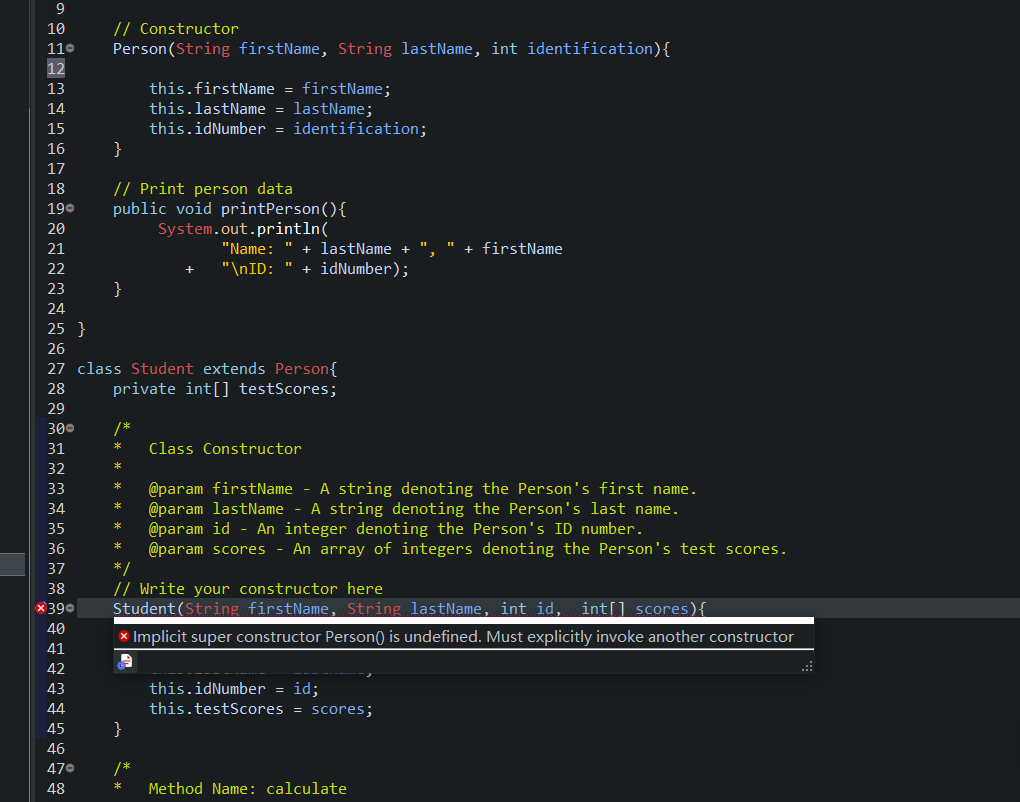Click line number 25 in the gutter
The width and height of the screenshot is (1020, 802).
click(x=56, y=328)
